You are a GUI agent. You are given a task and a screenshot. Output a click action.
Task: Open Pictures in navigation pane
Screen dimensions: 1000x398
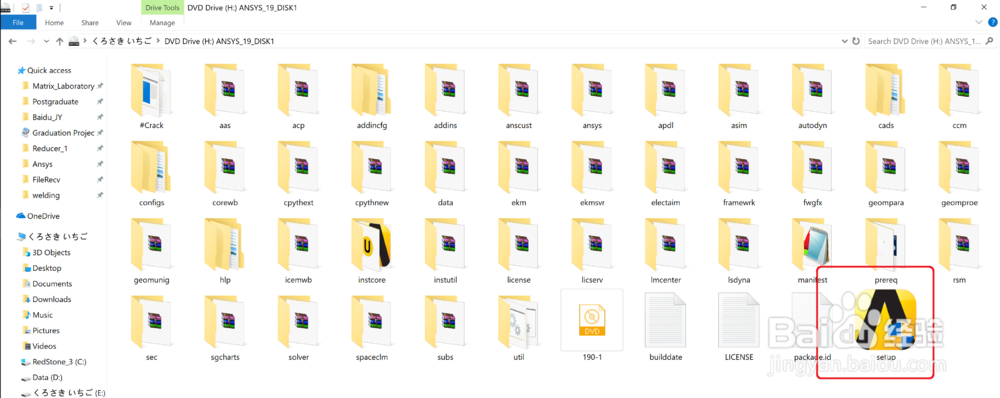46,330
